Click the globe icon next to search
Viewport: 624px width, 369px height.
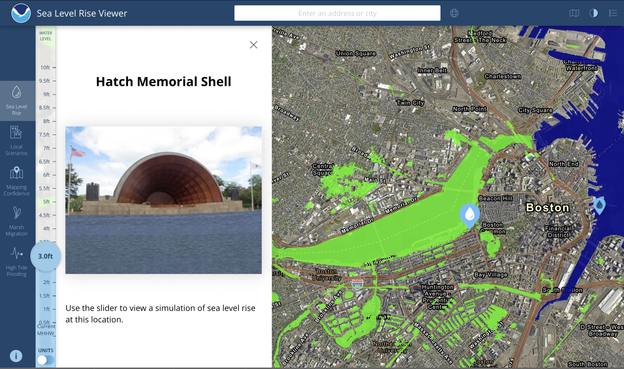point(454,13)
